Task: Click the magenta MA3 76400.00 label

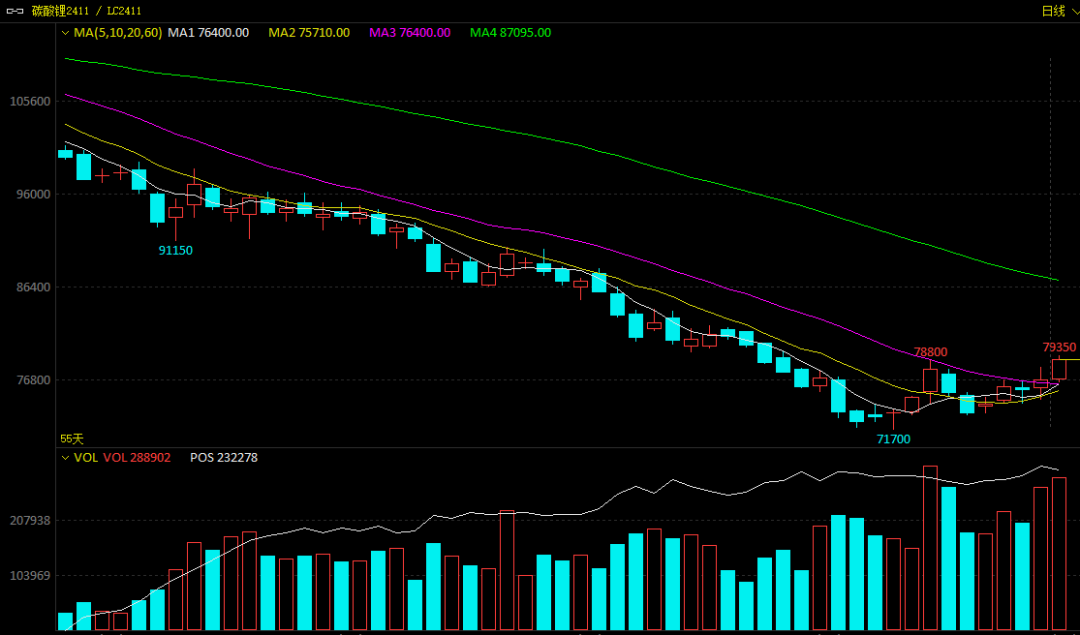Action: 410,33
